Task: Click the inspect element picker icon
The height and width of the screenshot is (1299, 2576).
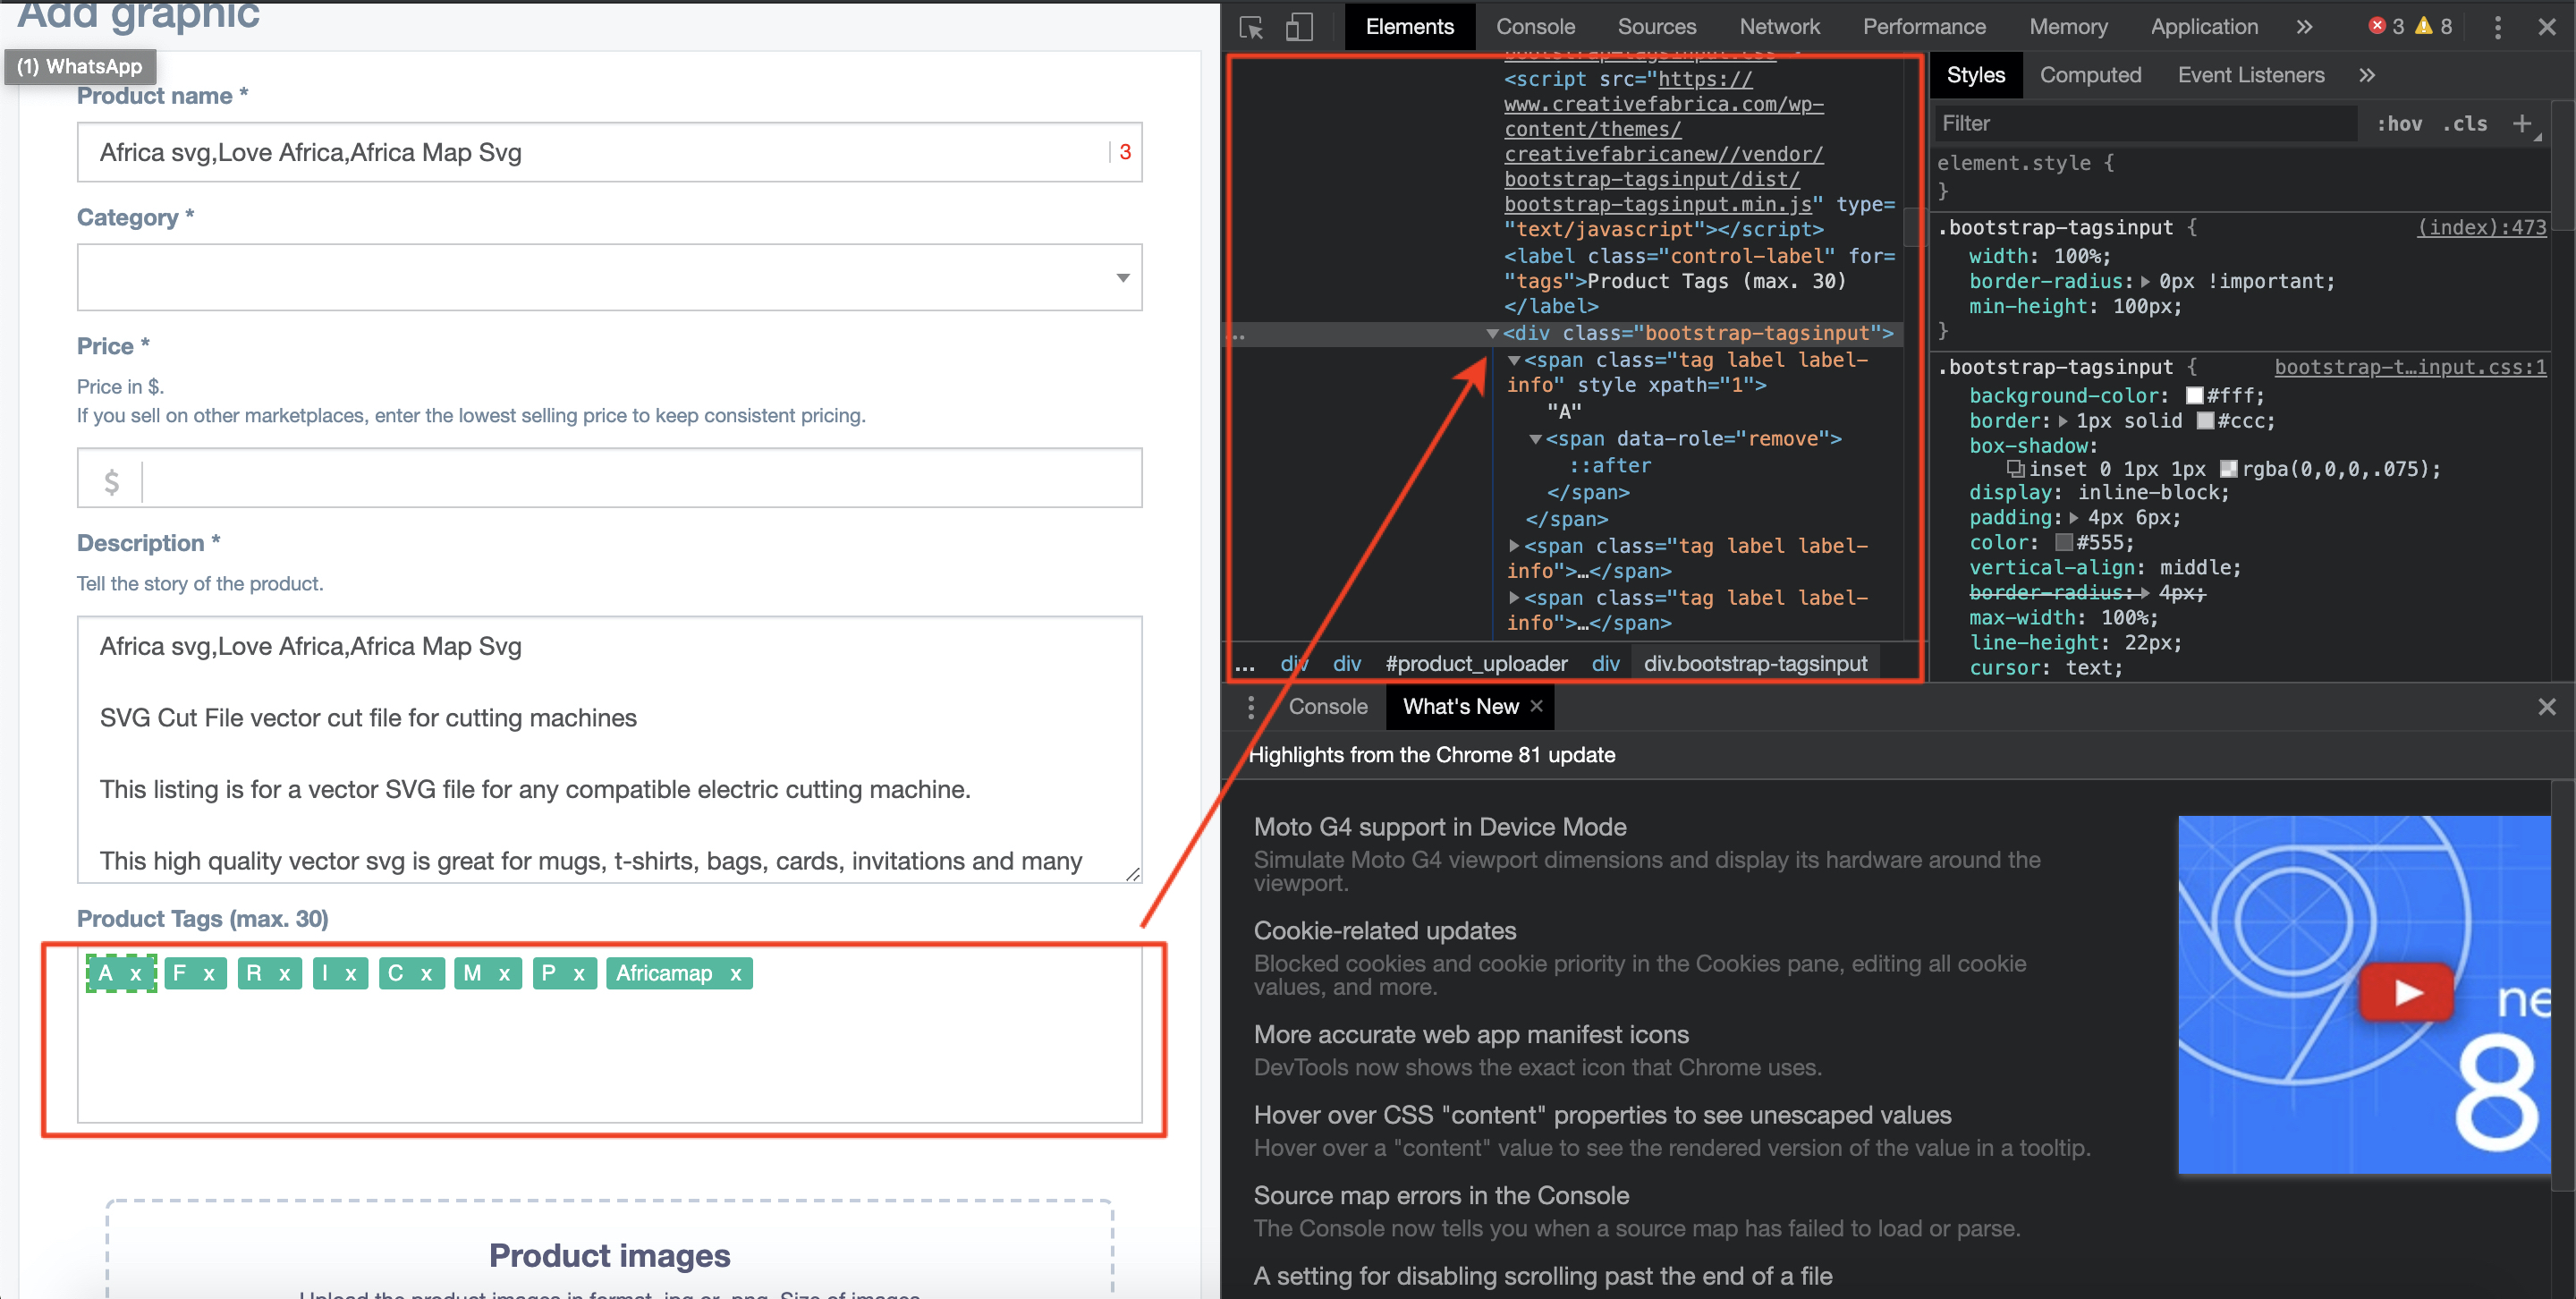Action: click(x=1251, y=27)
